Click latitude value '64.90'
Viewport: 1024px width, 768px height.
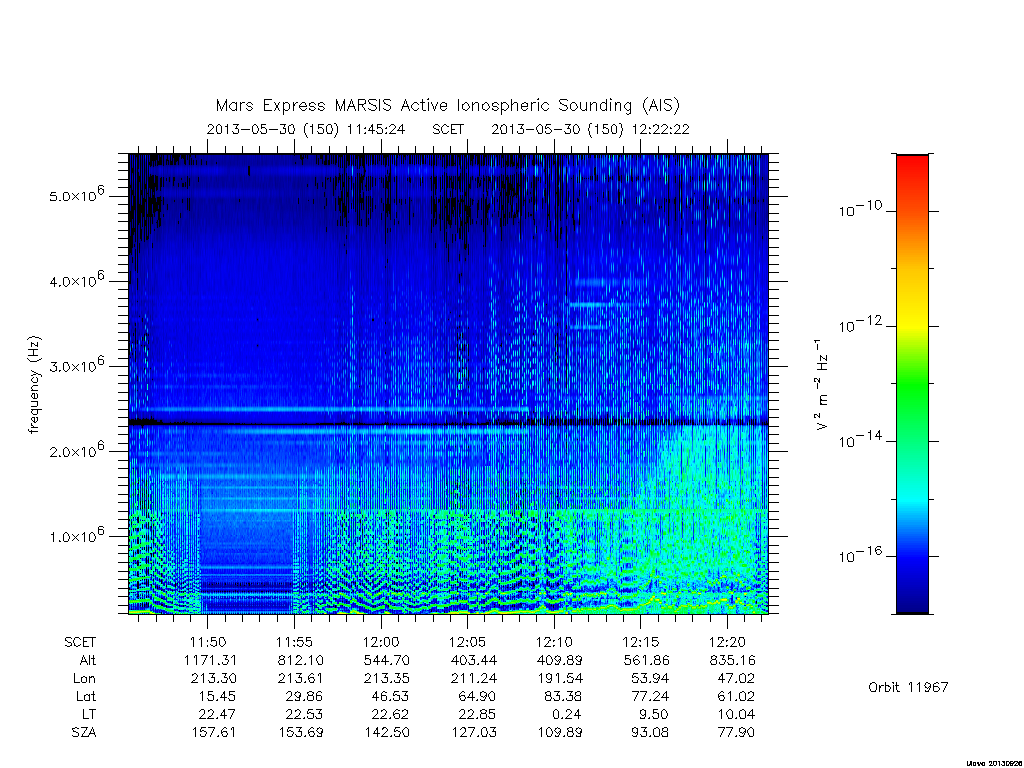(x=477, y=696)
